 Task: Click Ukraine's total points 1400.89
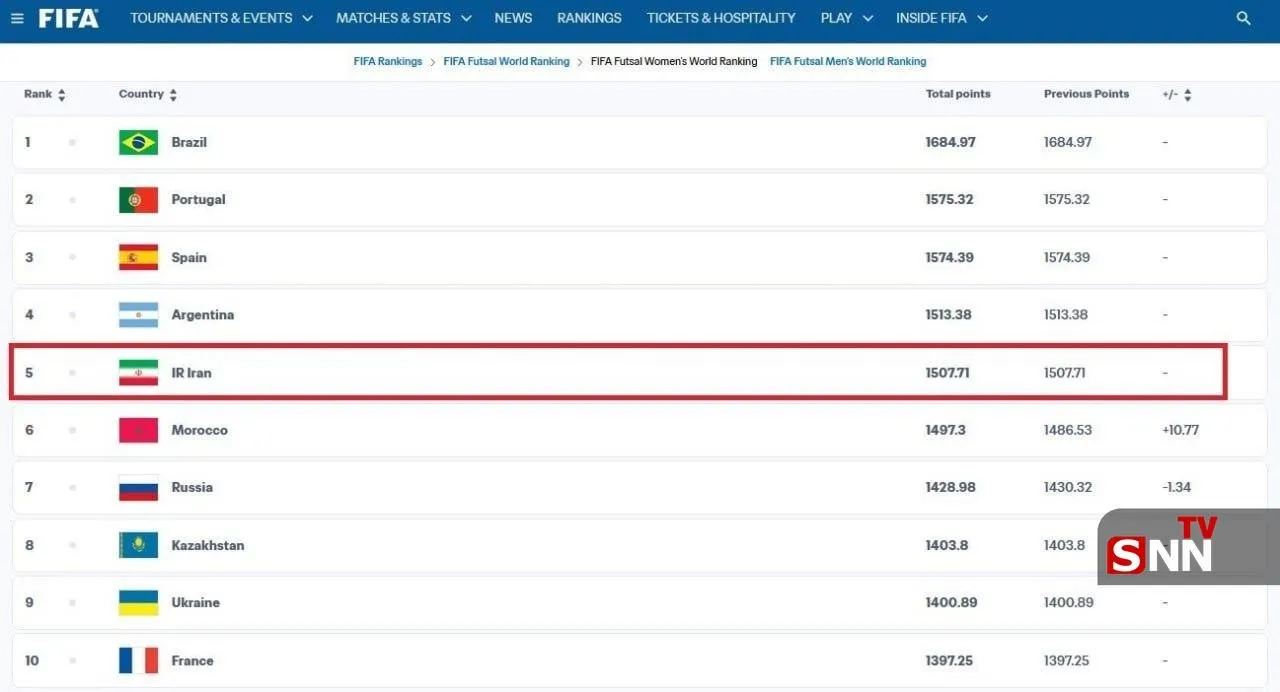coord(951,603)
